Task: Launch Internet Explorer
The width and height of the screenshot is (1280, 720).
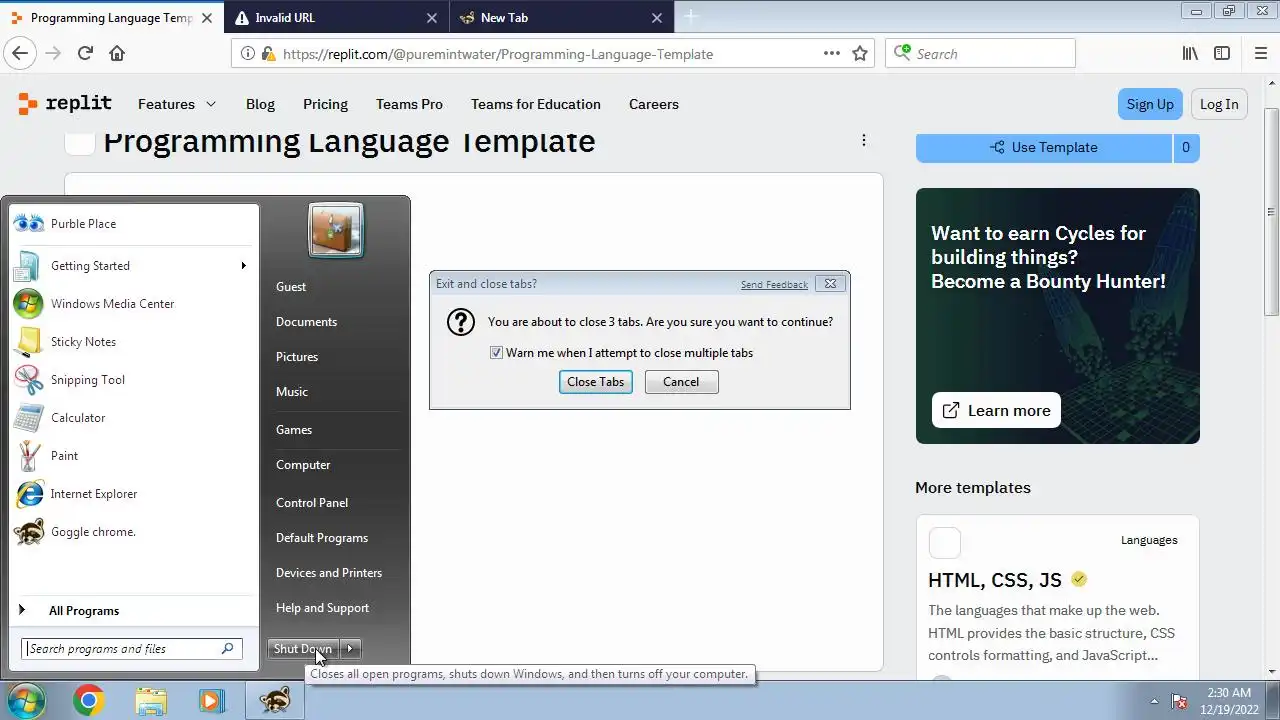Action: [134, 494]
